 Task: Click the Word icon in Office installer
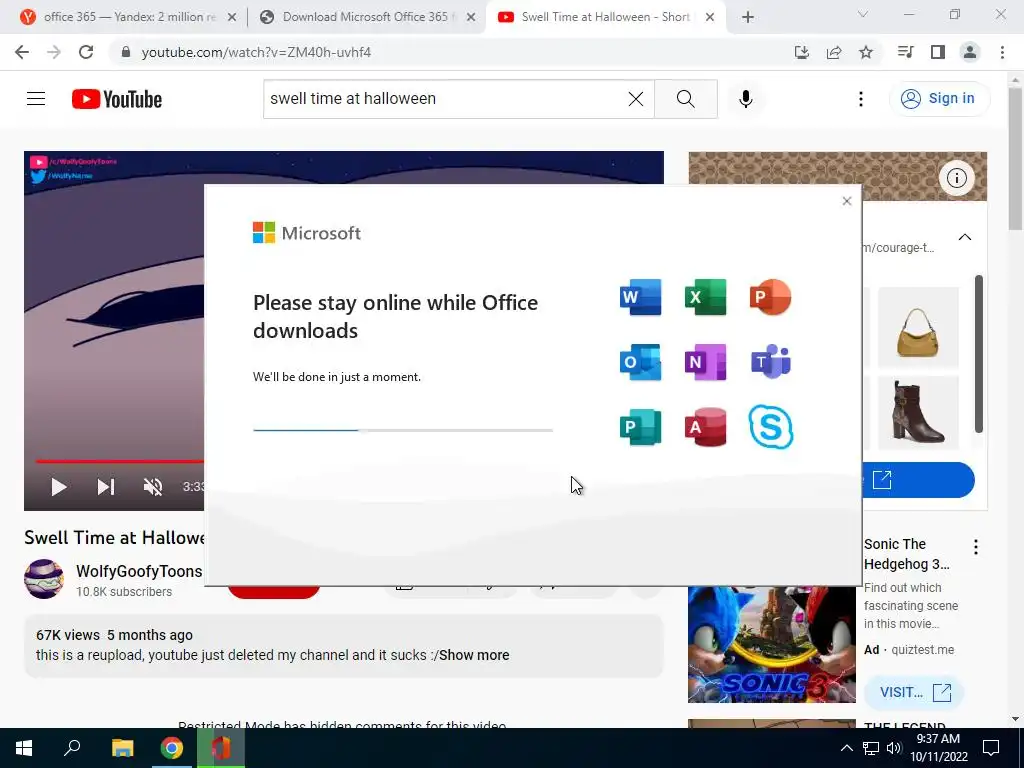(x=640, y=297)
